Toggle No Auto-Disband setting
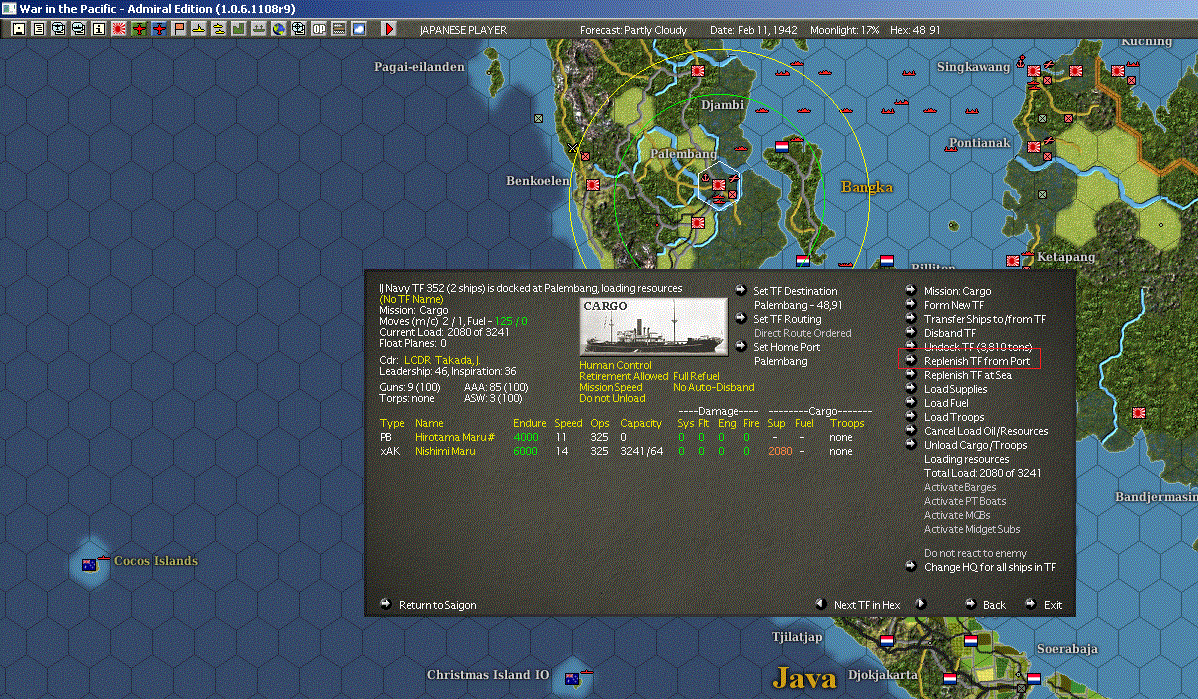 714,387
